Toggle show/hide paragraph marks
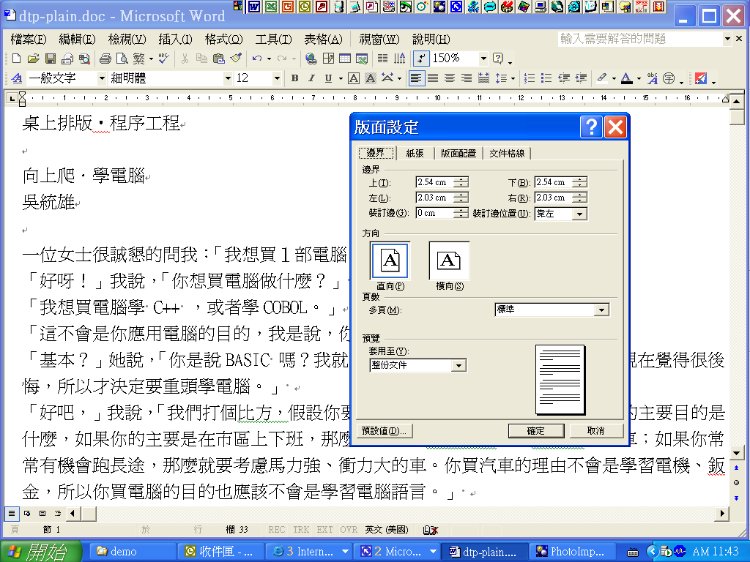 pyautogui.click(x=420, y=59)
